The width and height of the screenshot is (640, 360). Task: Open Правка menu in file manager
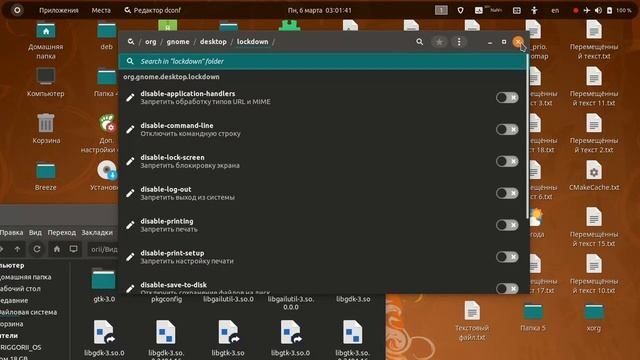point(11,232)
